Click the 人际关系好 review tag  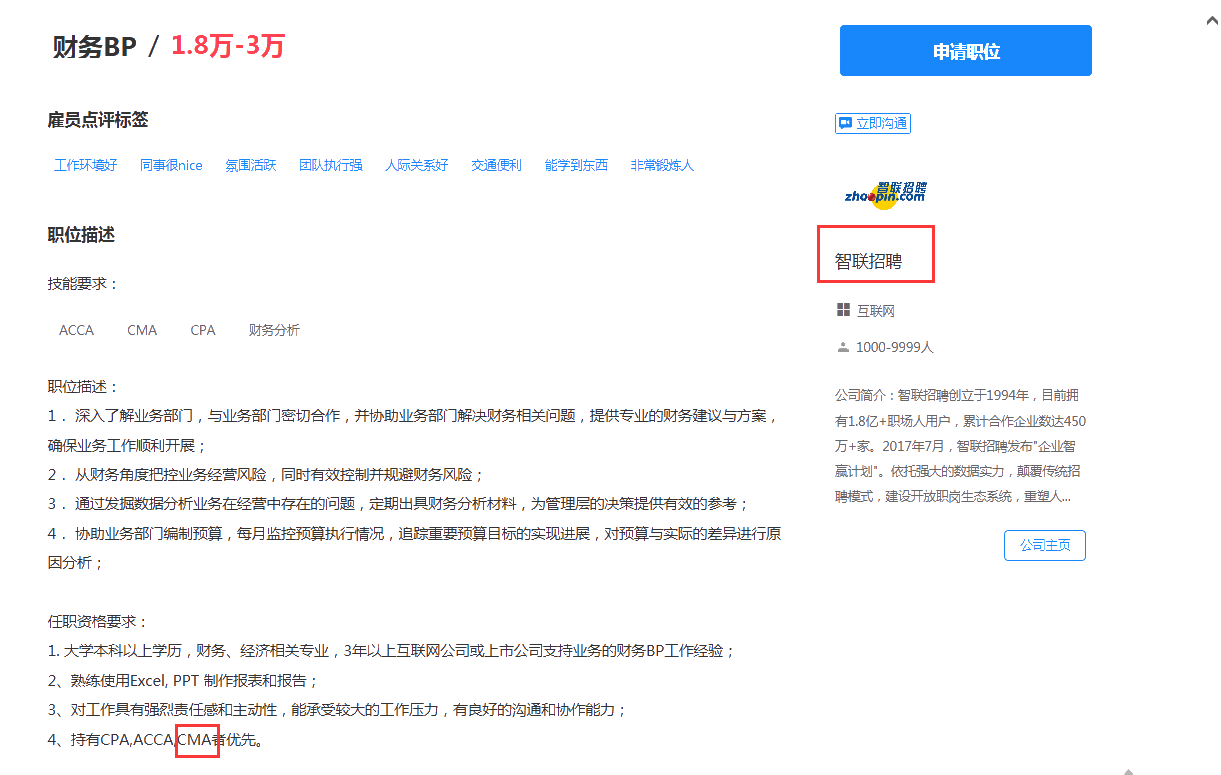click(416, 165)
